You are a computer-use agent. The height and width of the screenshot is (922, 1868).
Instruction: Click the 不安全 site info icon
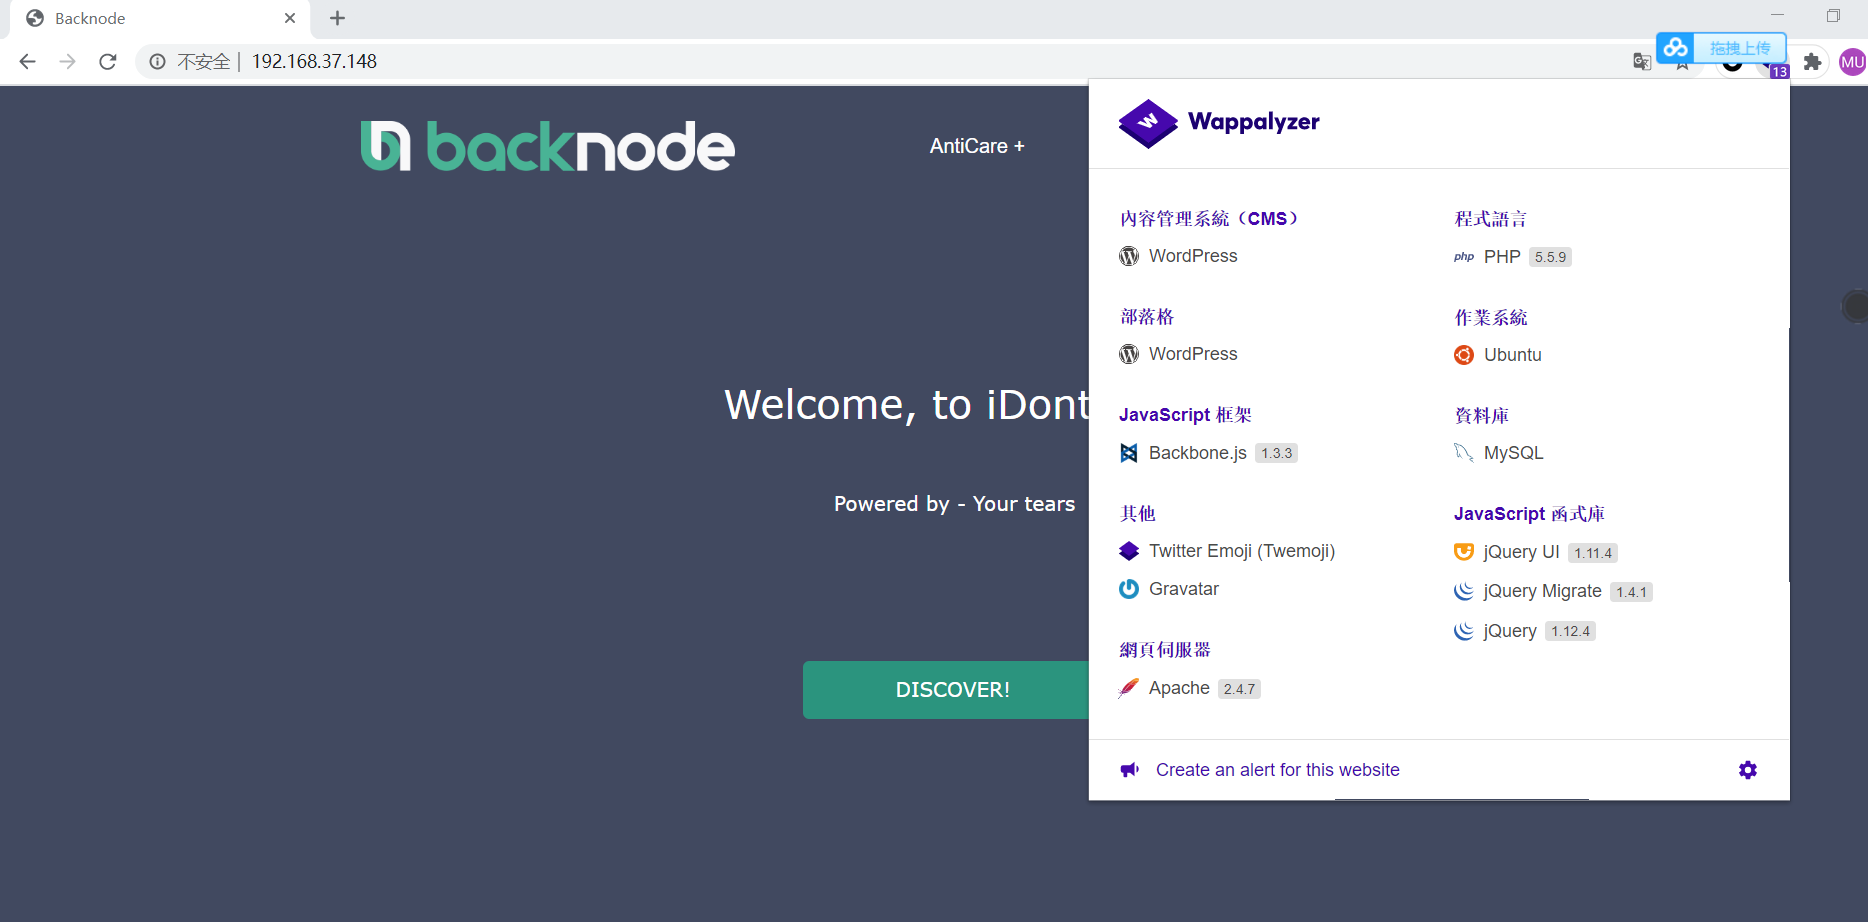(x=158, y=62)
